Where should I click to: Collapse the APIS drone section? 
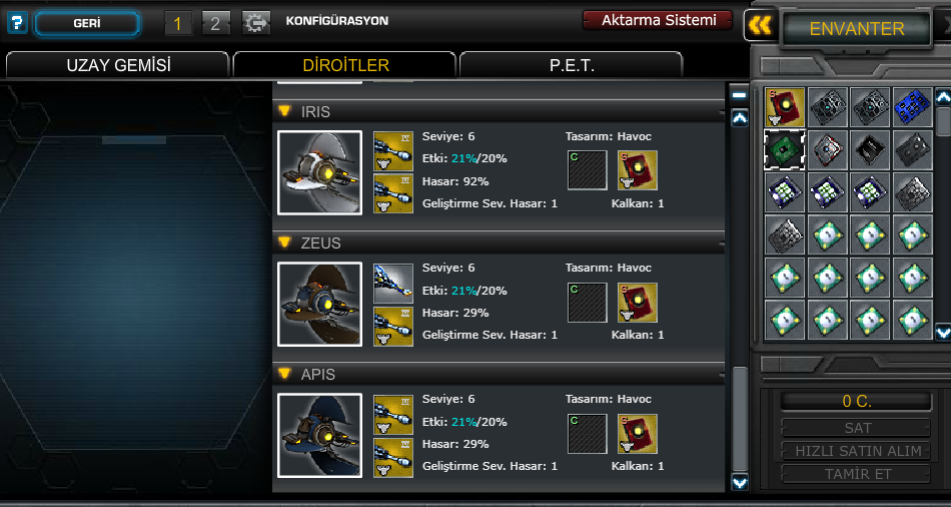click(x=284, y=374)
